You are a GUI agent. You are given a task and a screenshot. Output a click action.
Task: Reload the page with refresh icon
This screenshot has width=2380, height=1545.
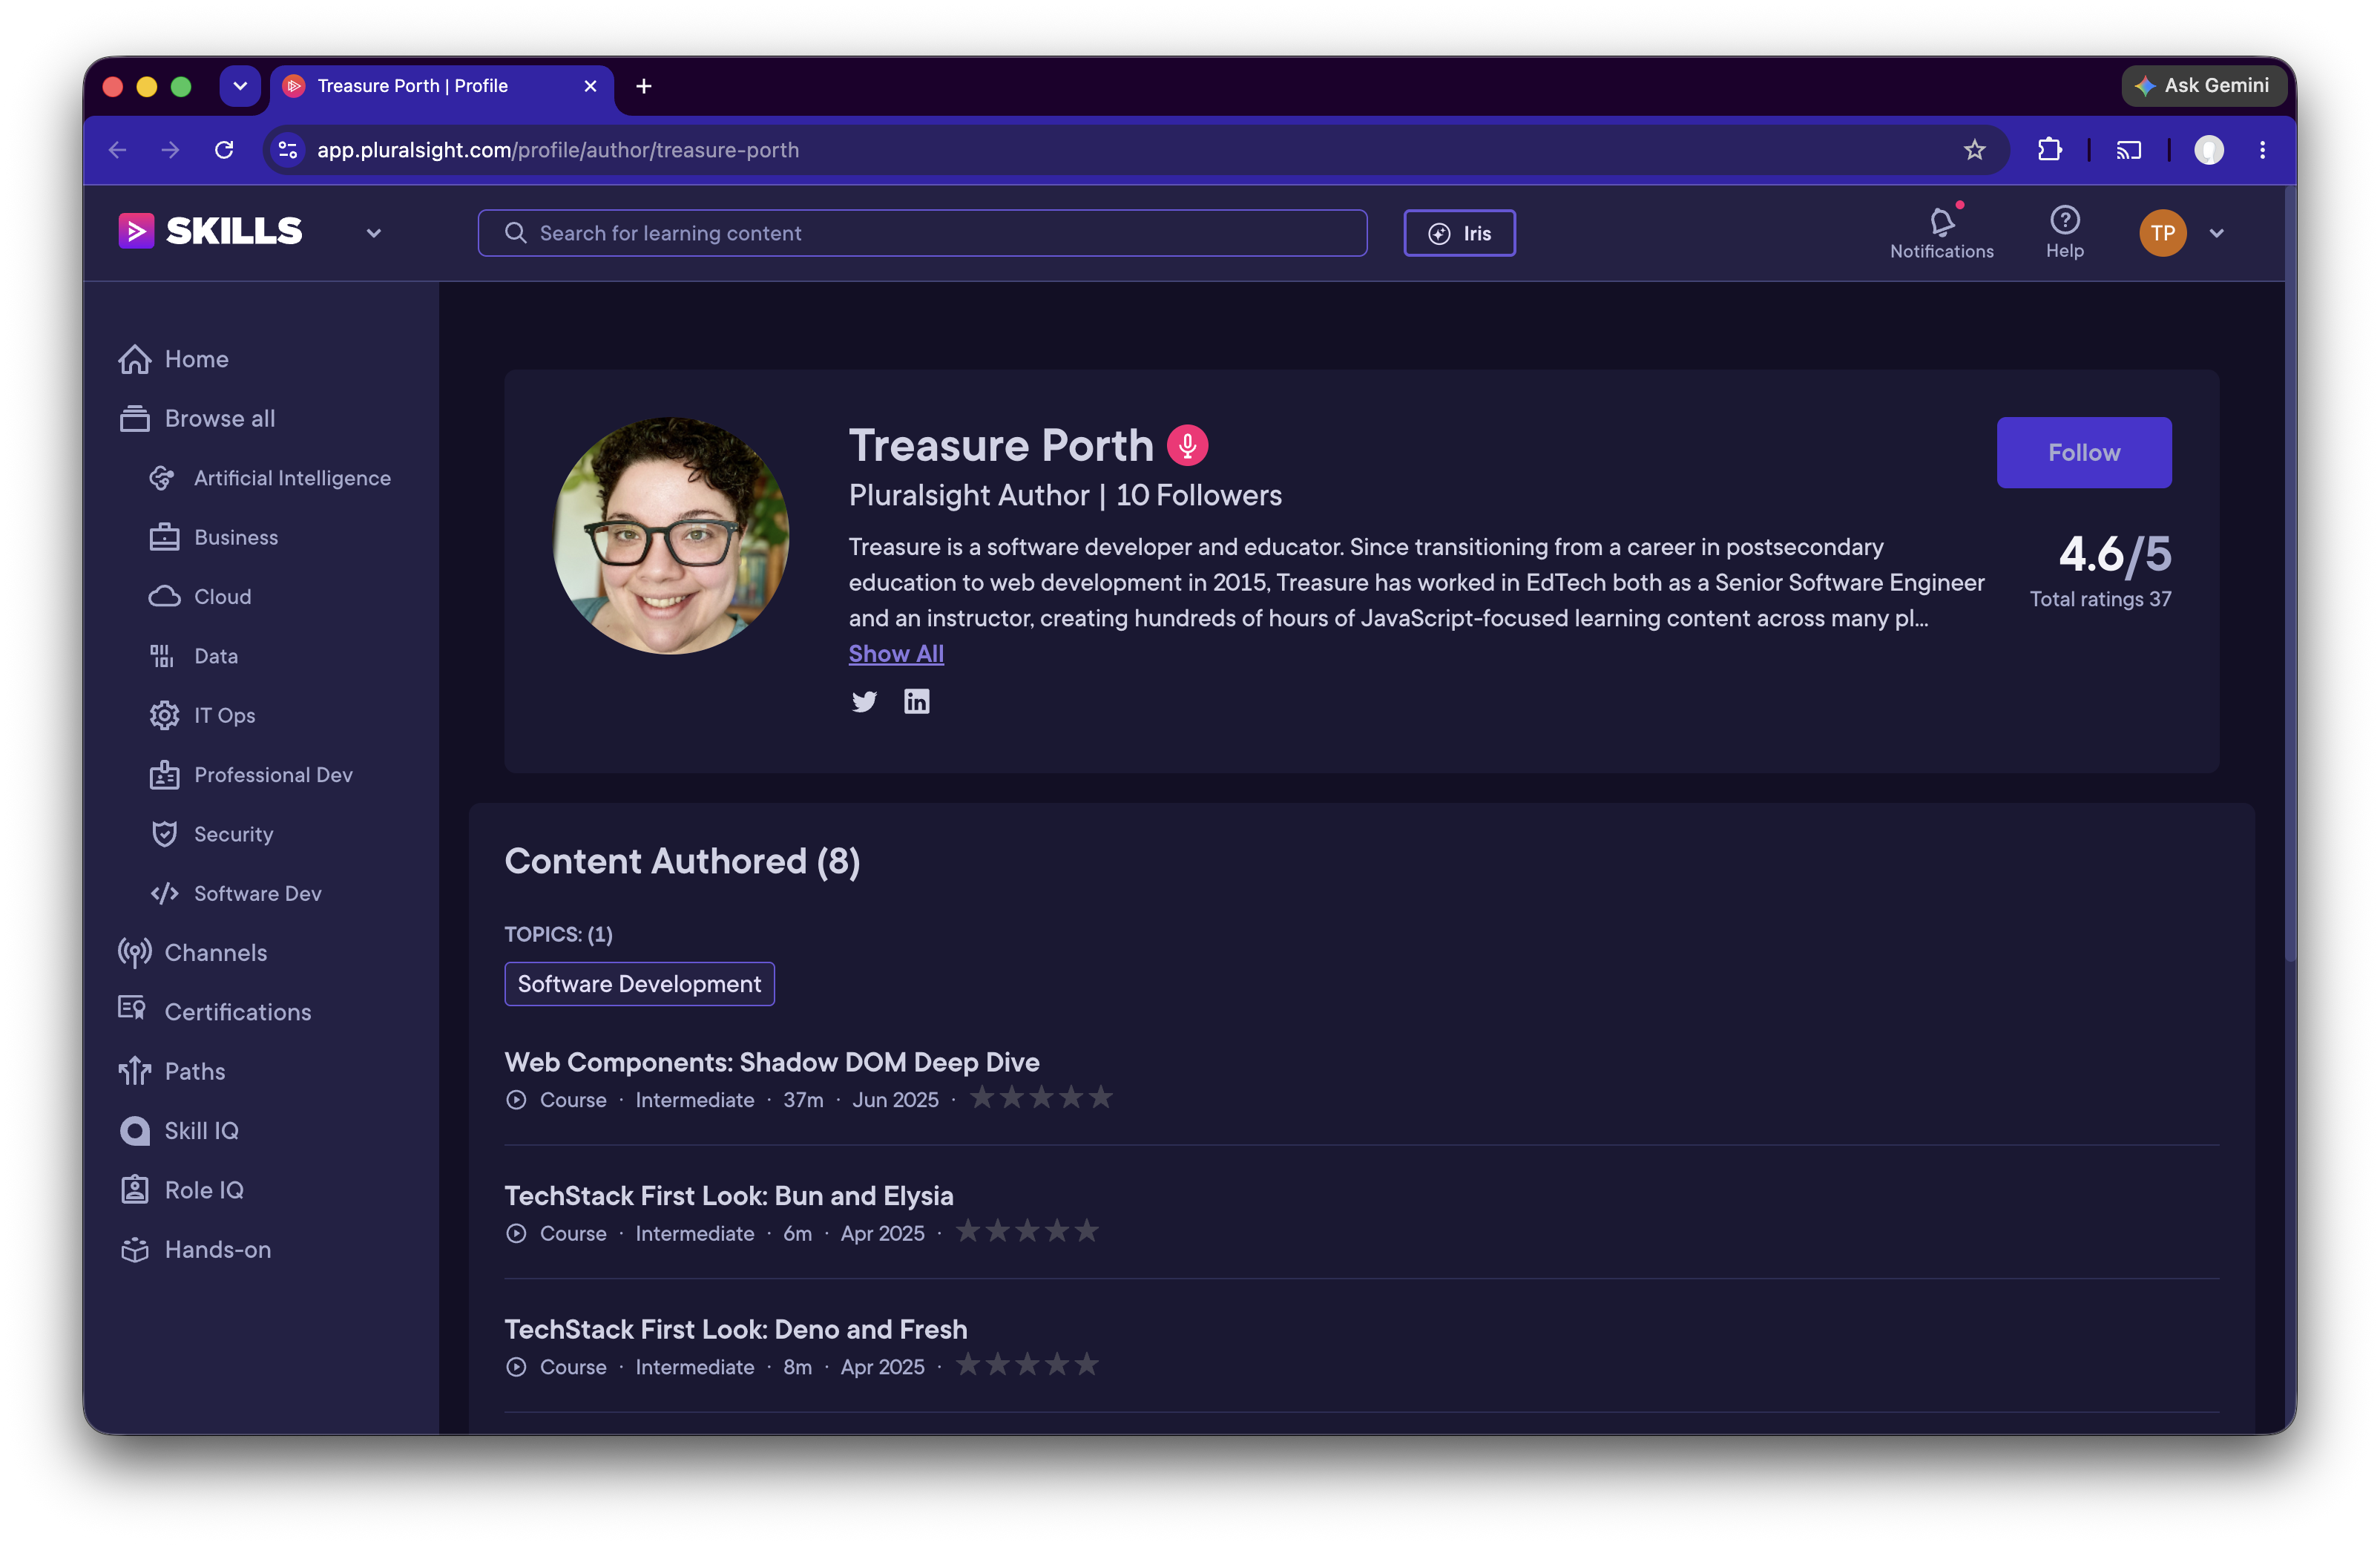point(224,150)
